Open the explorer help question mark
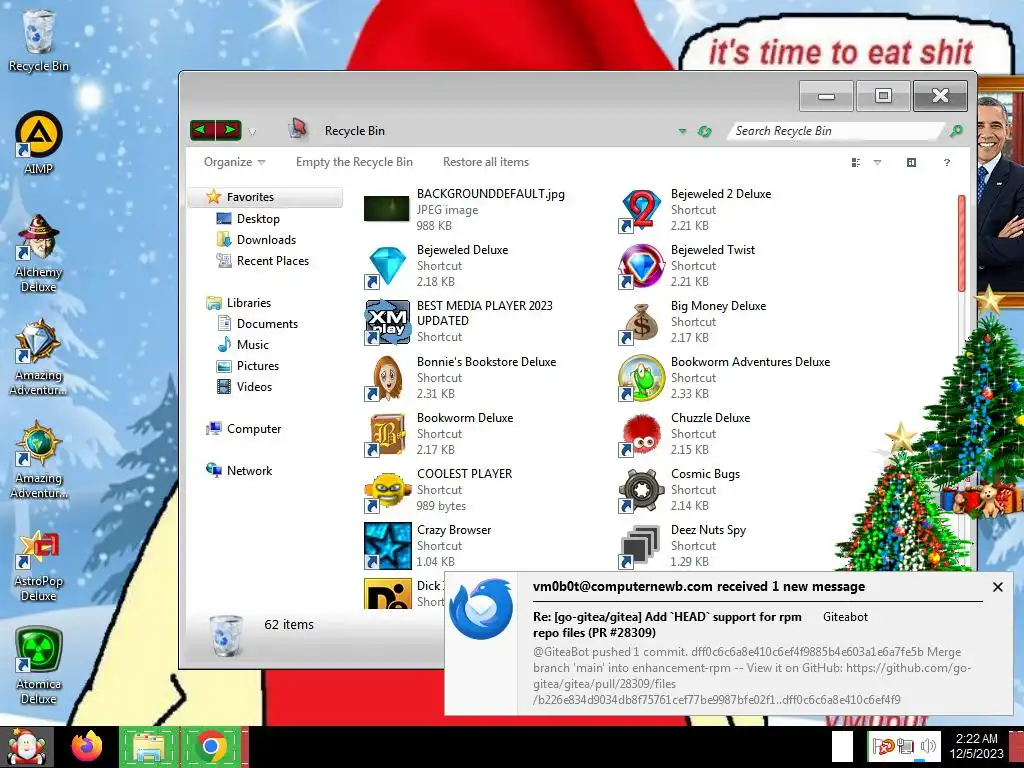 click(x=946, y=162)
